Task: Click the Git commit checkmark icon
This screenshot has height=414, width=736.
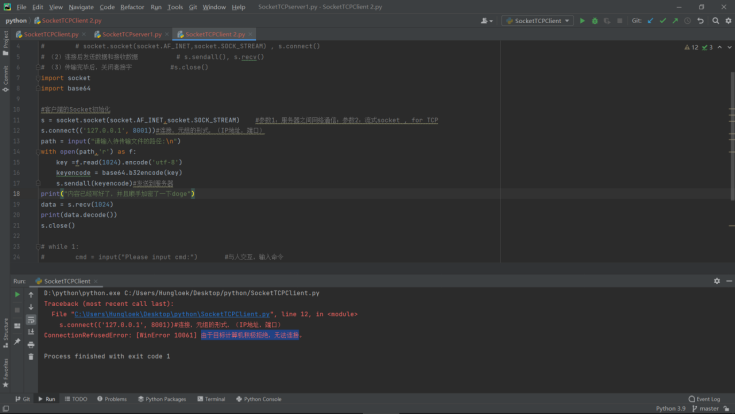Action: [x=663, y=20]
